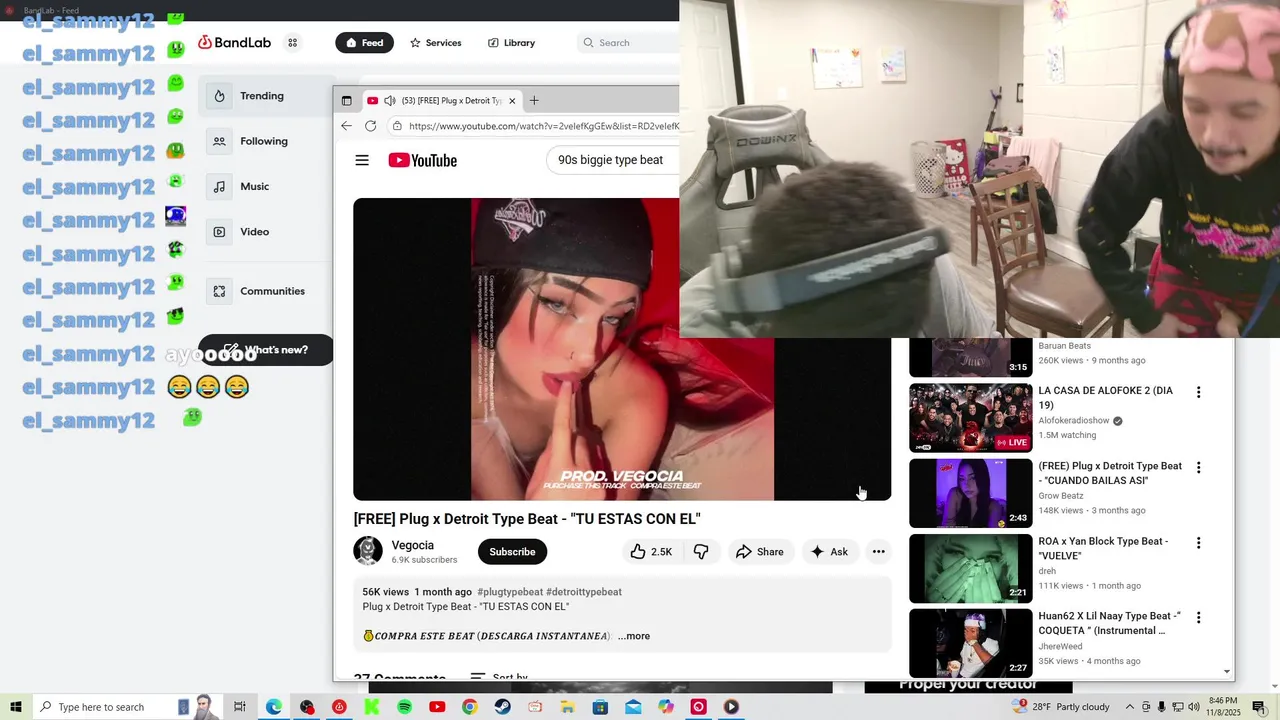
Task: Open more actions ellipsis under video
Action: [x=878, y=552]
